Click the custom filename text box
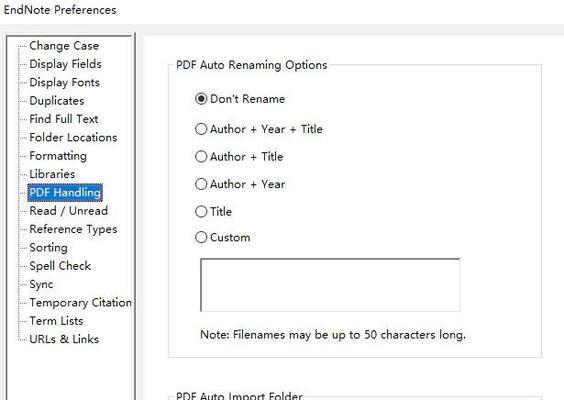 [330, 285]
